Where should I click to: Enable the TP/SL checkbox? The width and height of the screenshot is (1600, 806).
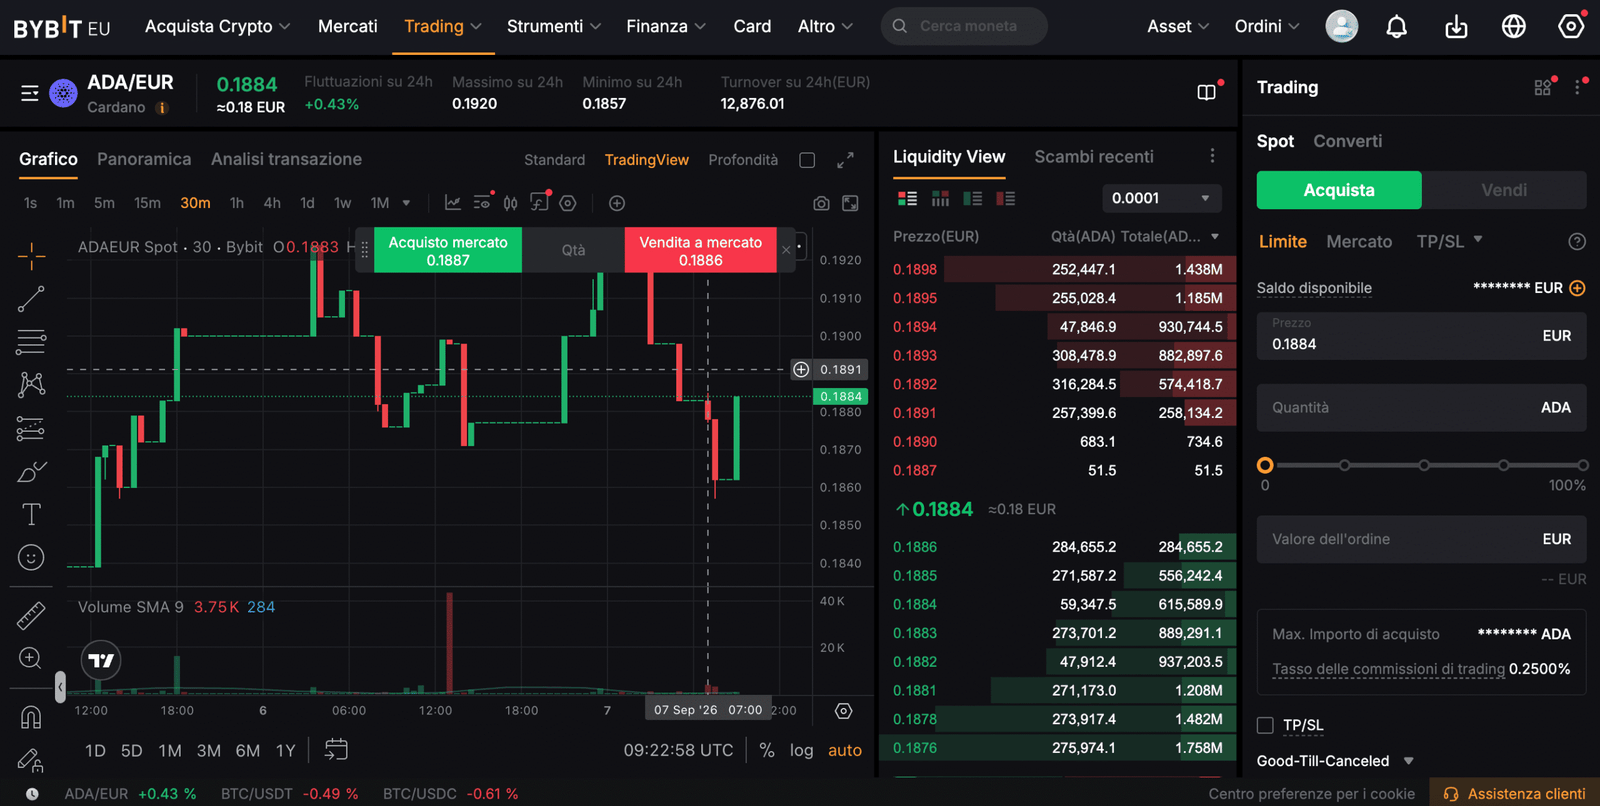[1265, 725]
